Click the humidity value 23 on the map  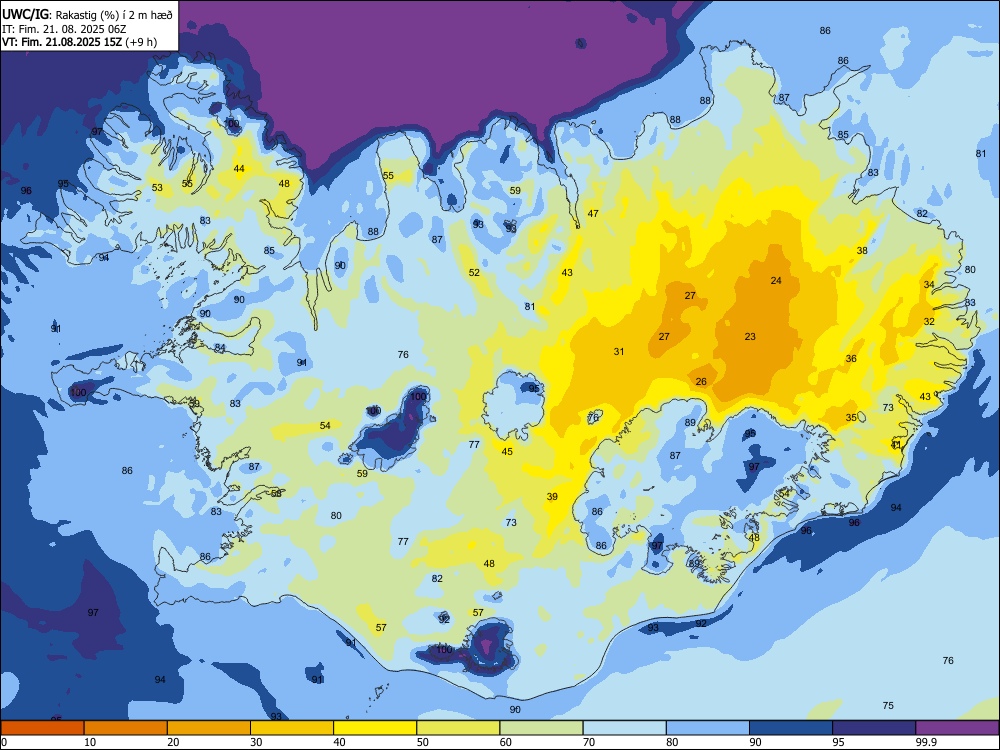[x=750, y=336]
